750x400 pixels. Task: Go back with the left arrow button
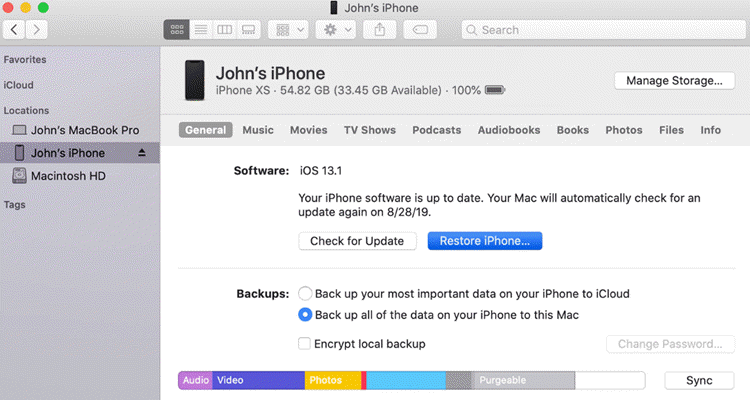pyautogui.click(x=14, y=30)
